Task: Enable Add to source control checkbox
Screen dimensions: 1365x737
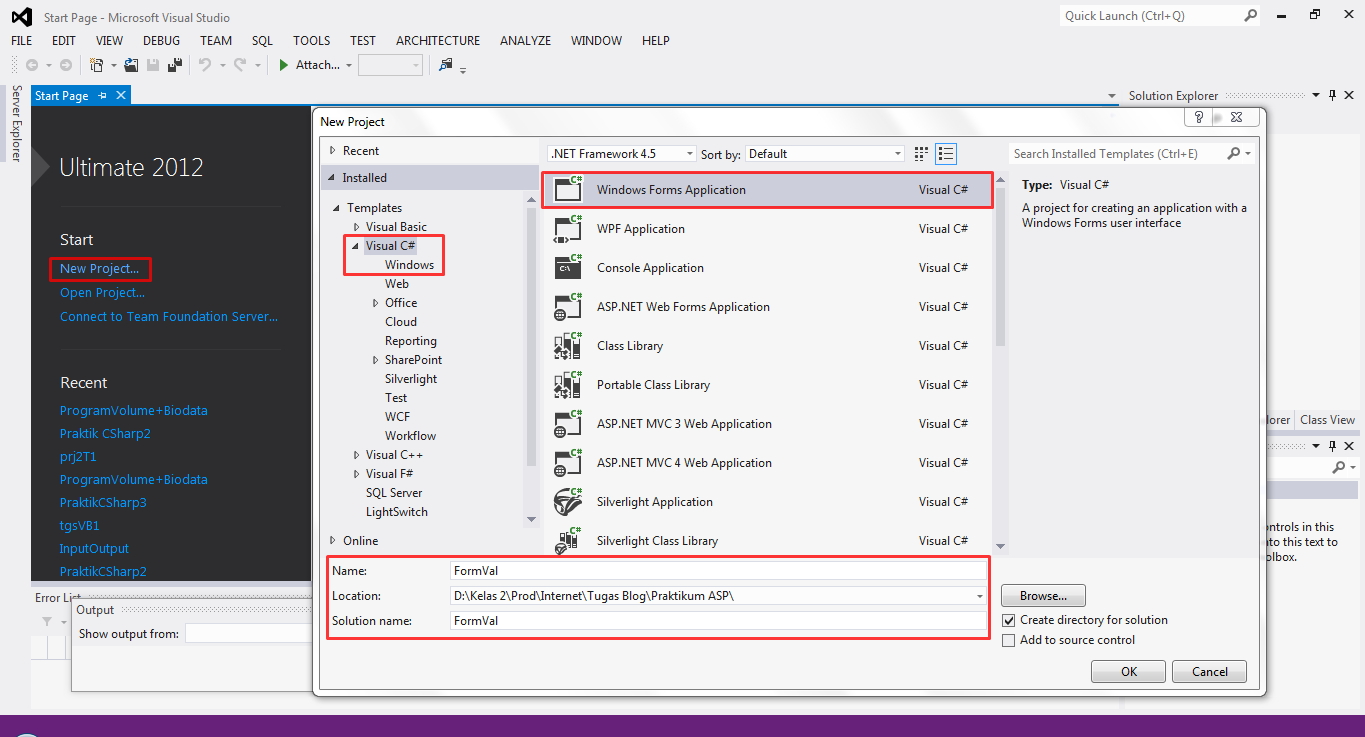Action: 1008,640
